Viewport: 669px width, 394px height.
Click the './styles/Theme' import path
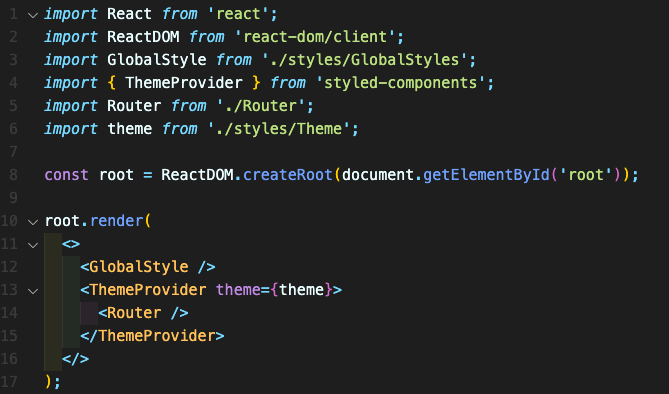(x=279, y=129)
